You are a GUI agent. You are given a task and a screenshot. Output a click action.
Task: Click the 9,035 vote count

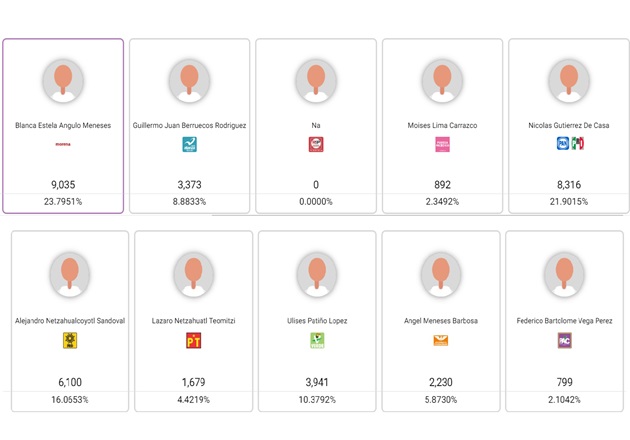tap(63, 185)
